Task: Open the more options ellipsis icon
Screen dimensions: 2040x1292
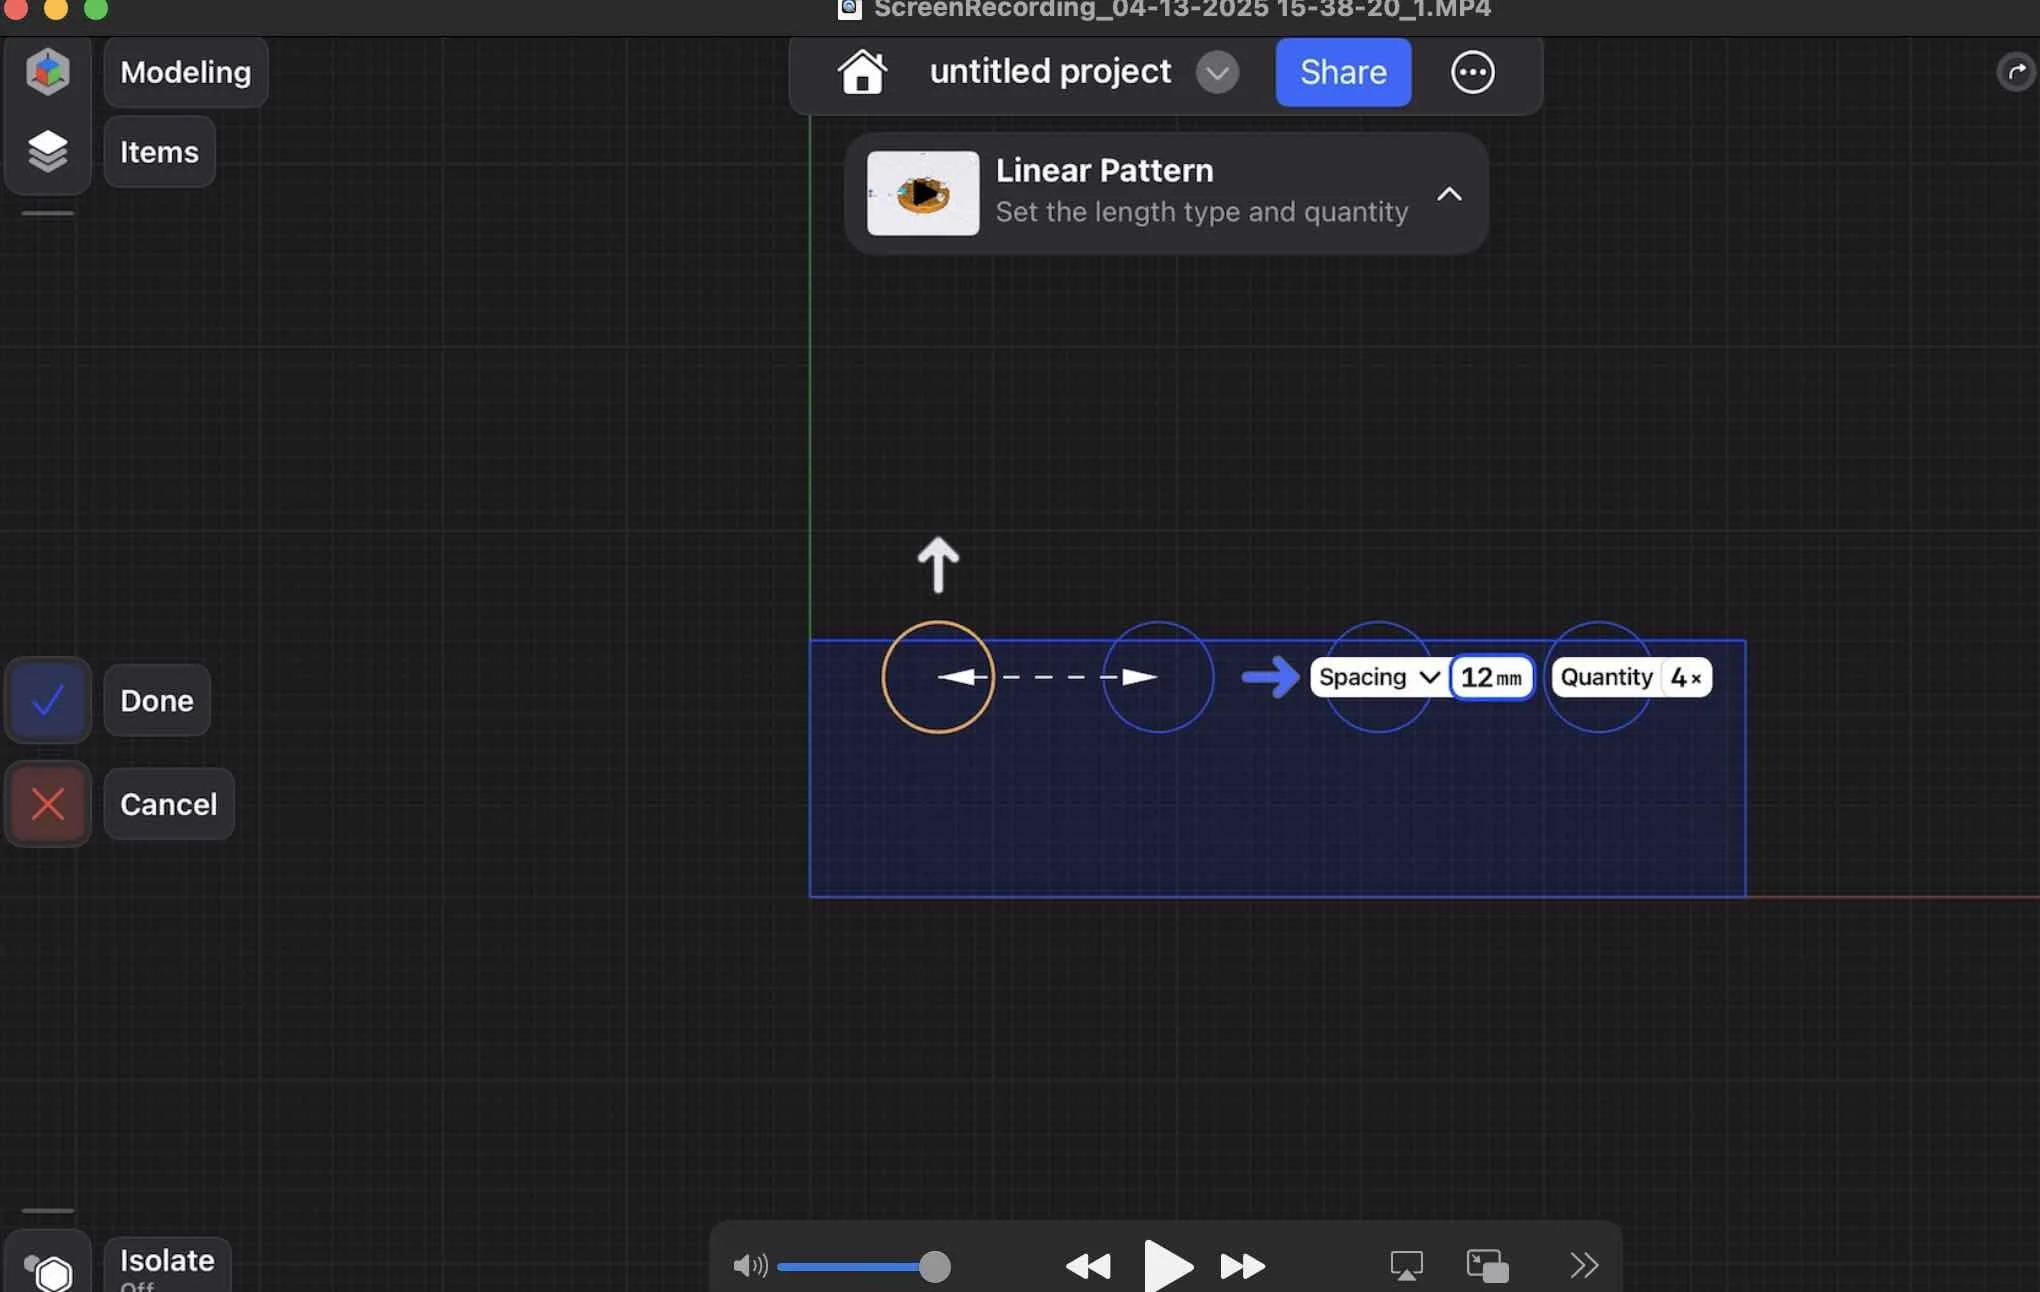Action: tap(1472, 72)
